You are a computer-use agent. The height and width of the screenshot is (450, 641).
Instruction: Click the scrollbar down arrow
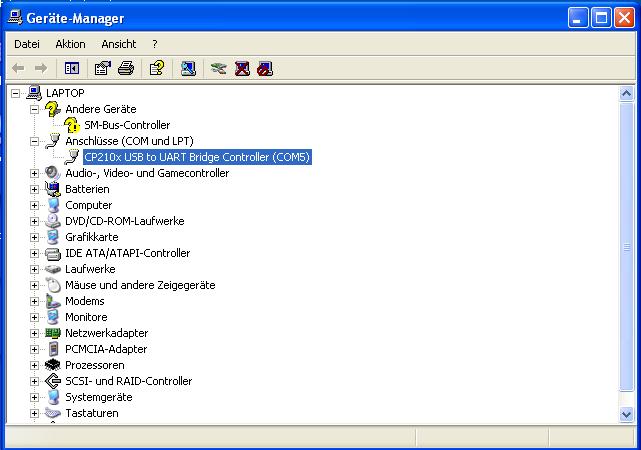point(626,414)
